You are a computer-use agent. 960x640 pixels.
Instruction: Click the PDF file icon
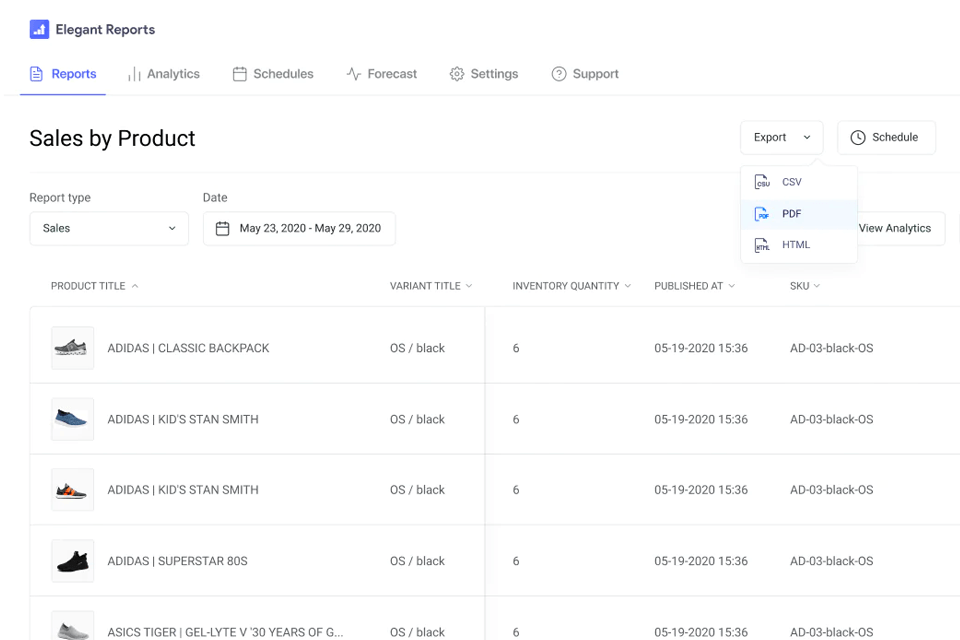(x=762, y=214)
